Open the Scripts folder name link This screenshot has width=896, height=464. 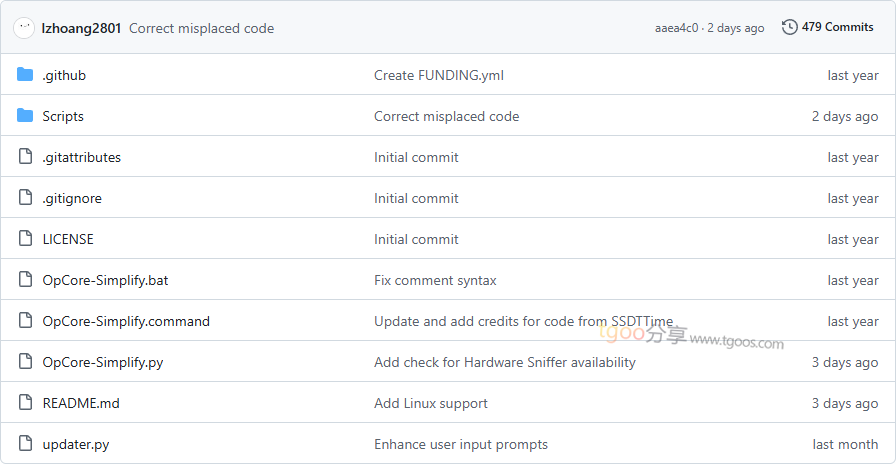coord(63,116)
